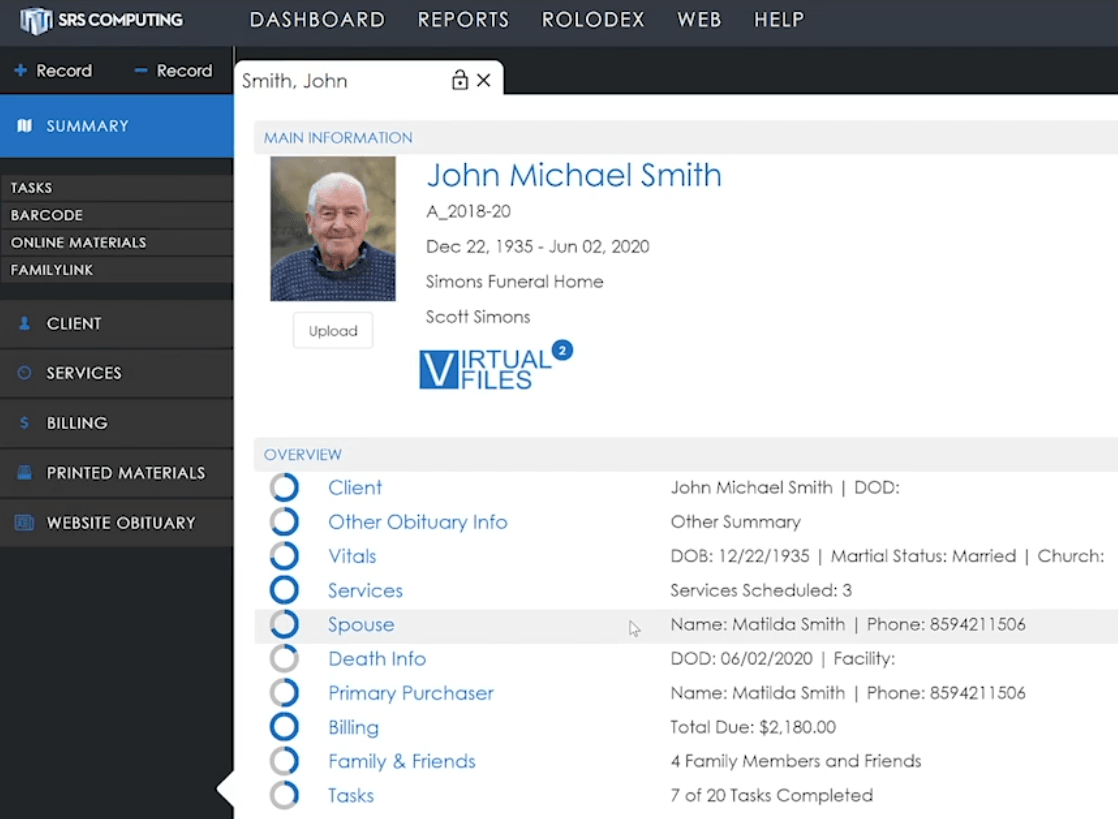Image resolution: width=1118 pixels, height=819 pixels.
Task: Open the Reports menu
Action: [x=463, y=20]
